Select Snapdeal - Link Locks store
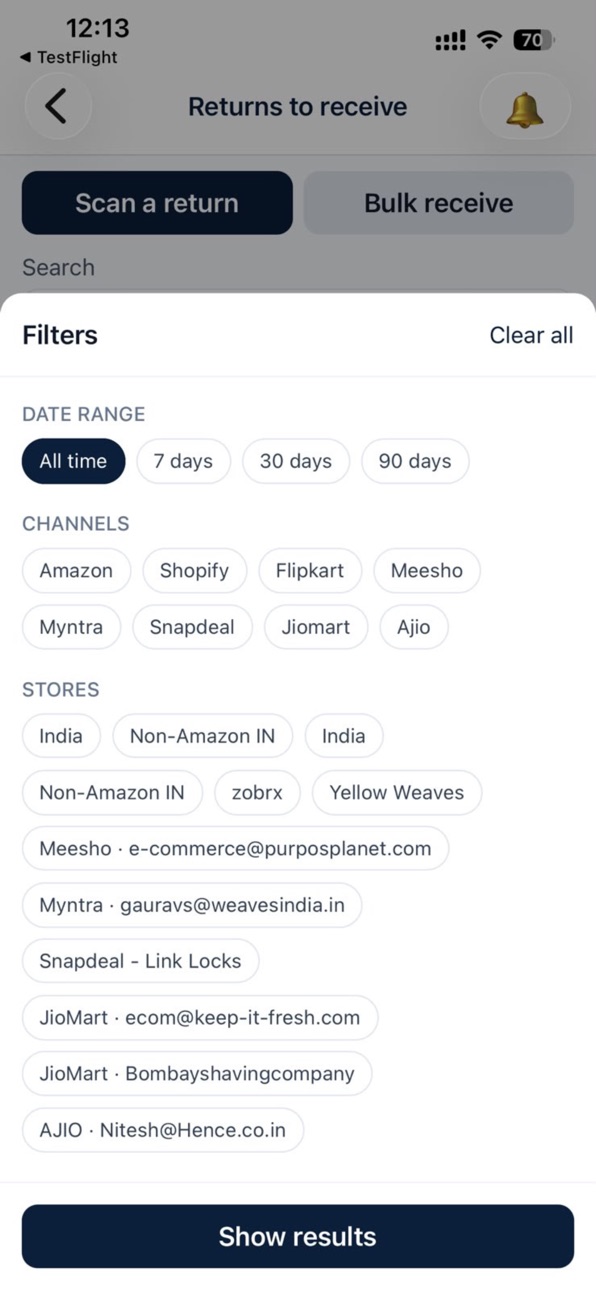 coord(140,961)
